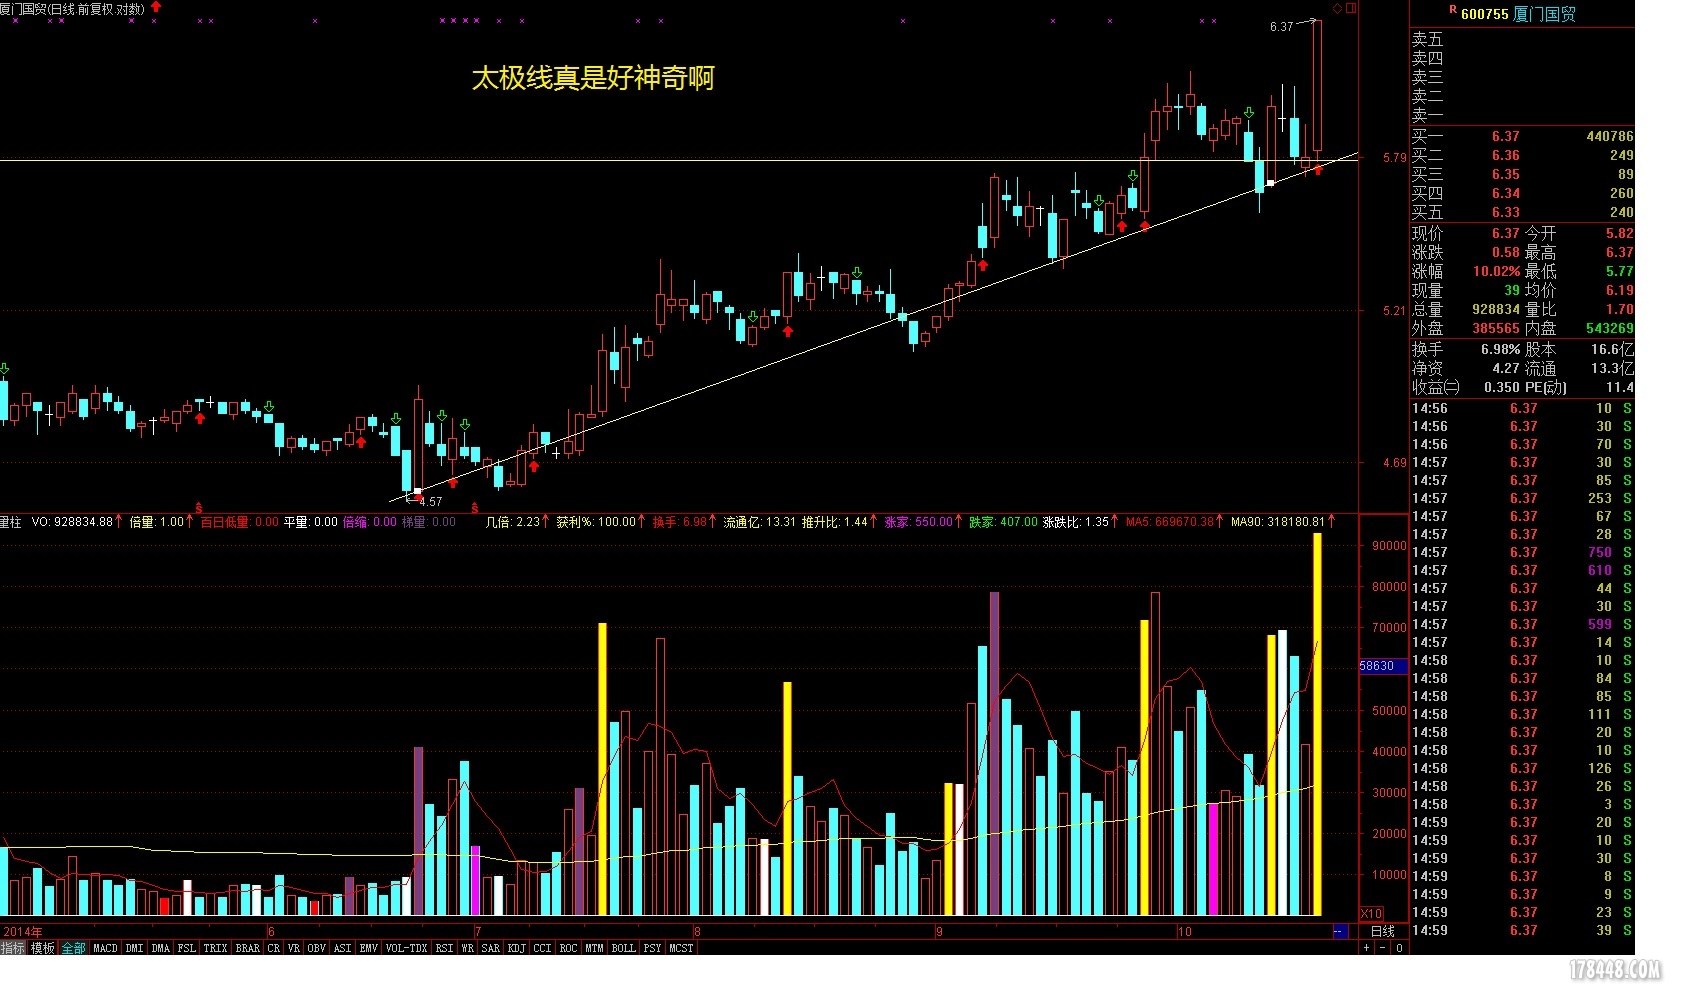
Task: Click the MA5: 669670.38 readout
Action: pyautogui.click(x=1169, y=522)
